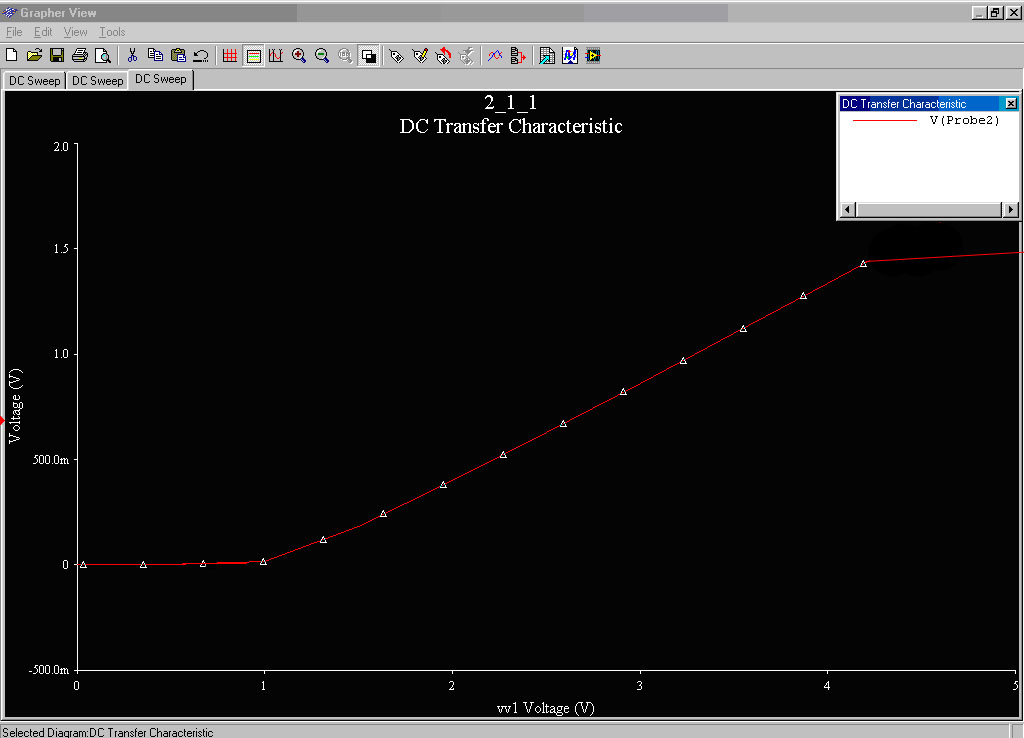Click the Grapher View title bar icon
The image size is (1024, 738).
pyautogui.click(x=10, y=12)
